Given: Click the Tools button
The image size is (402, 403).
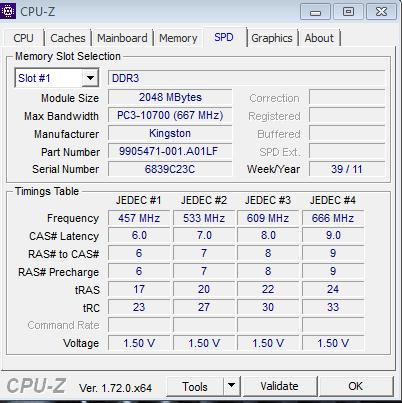Looking at the screenshot, I should (195, 386).
